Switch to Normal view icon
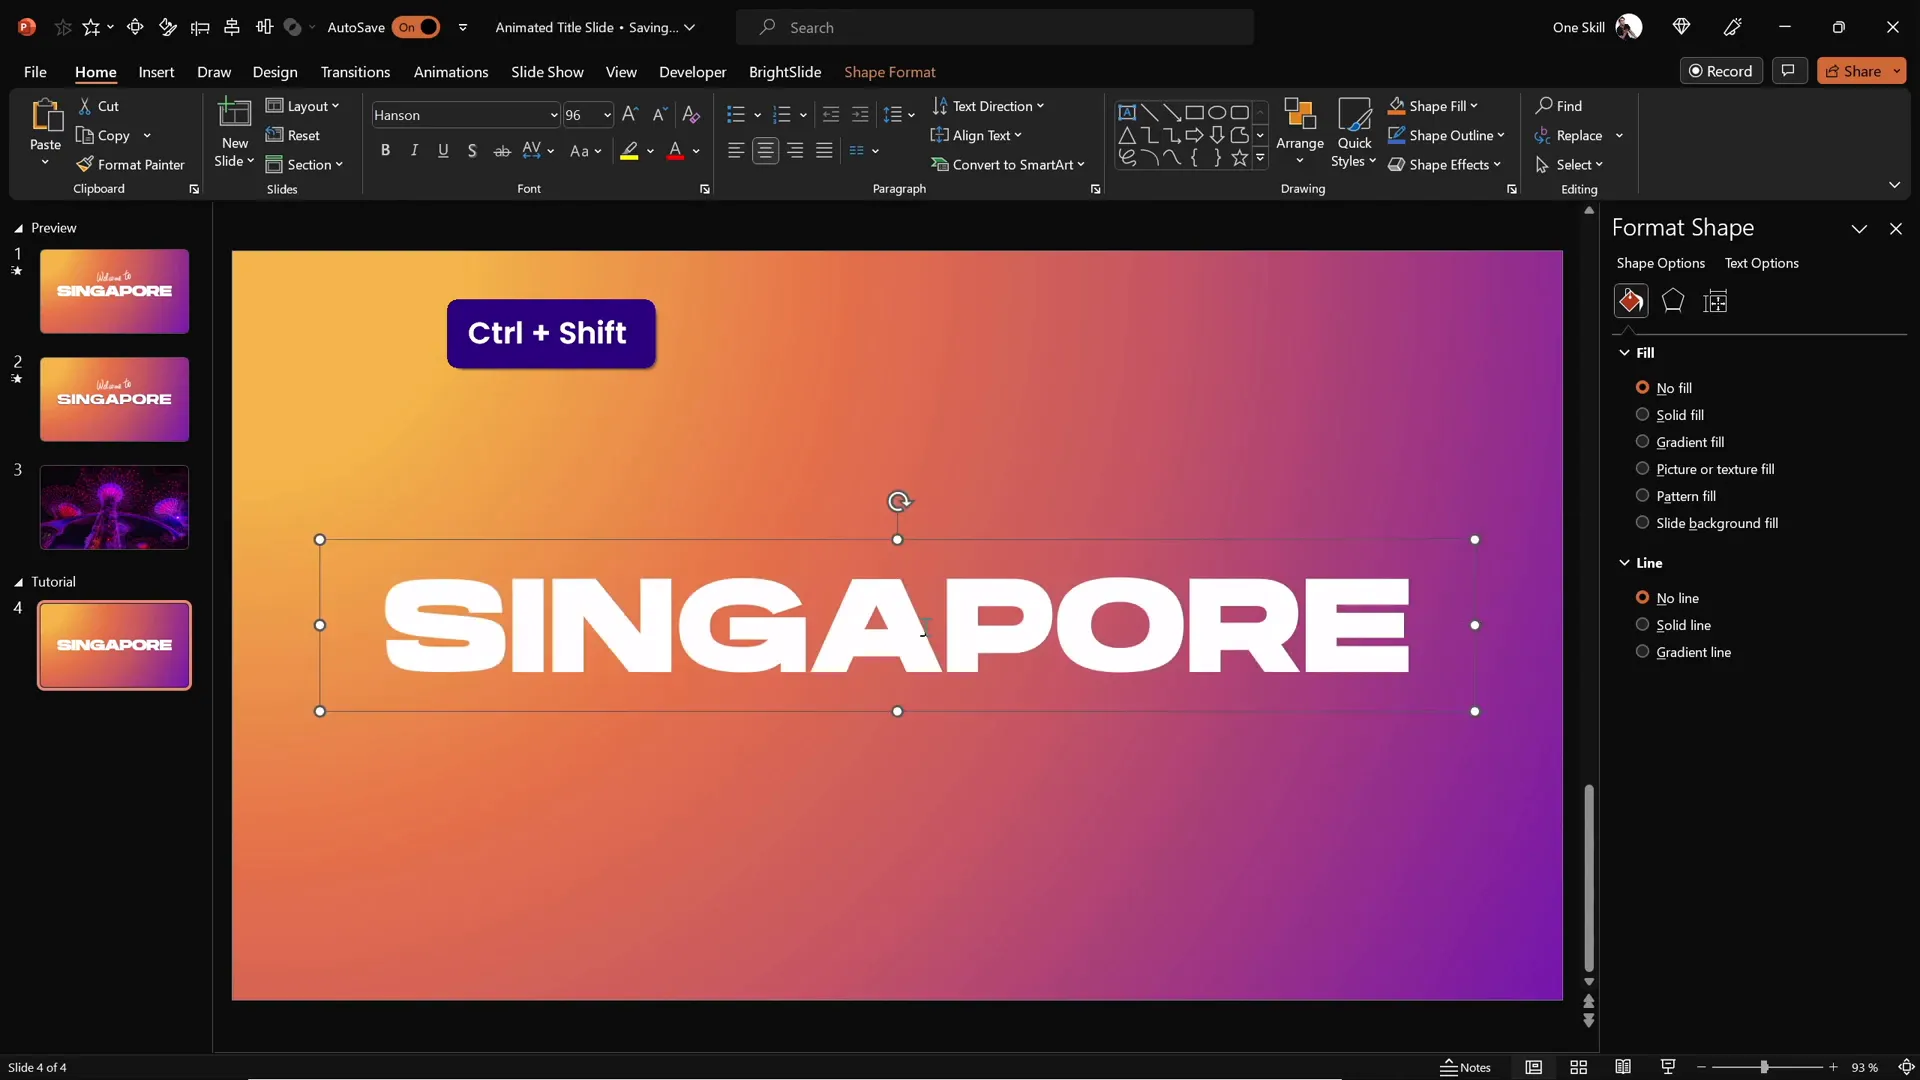The height and width of the screenshot is (1080, 1920). (x=1533, y=1067)
